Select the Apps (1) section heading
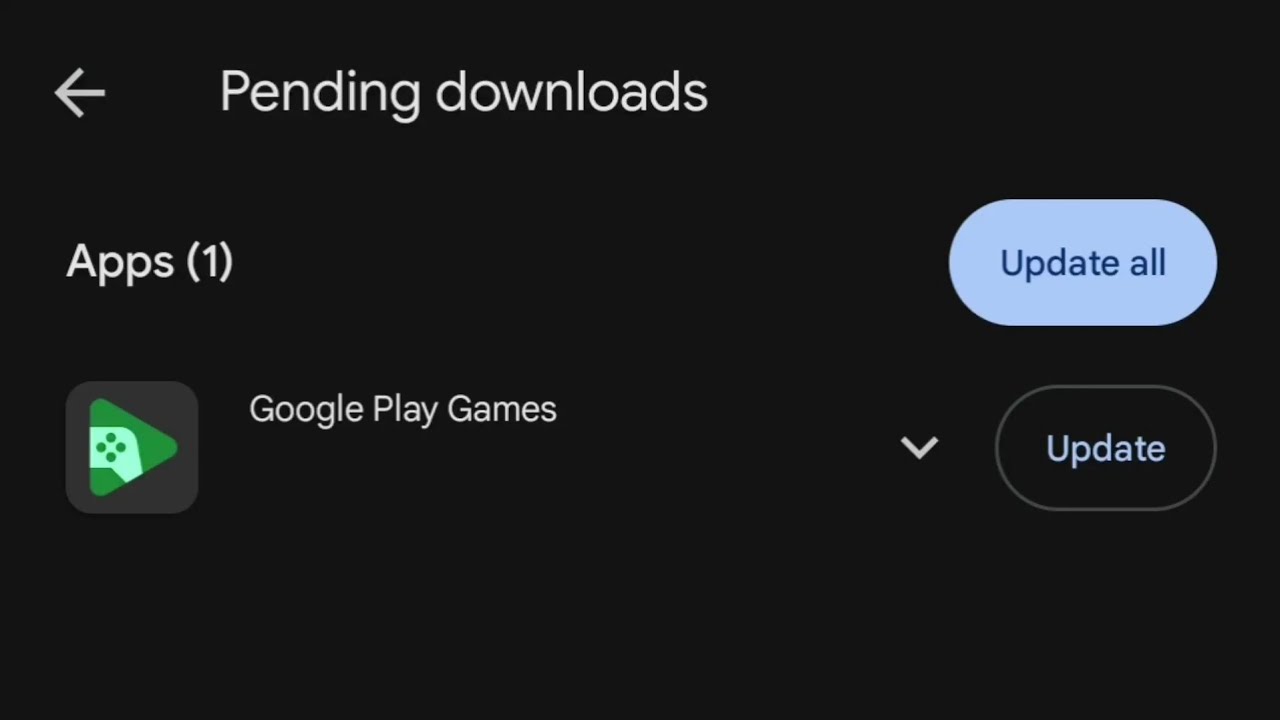Screen dimensions: 1280x720 pos(150,262)
